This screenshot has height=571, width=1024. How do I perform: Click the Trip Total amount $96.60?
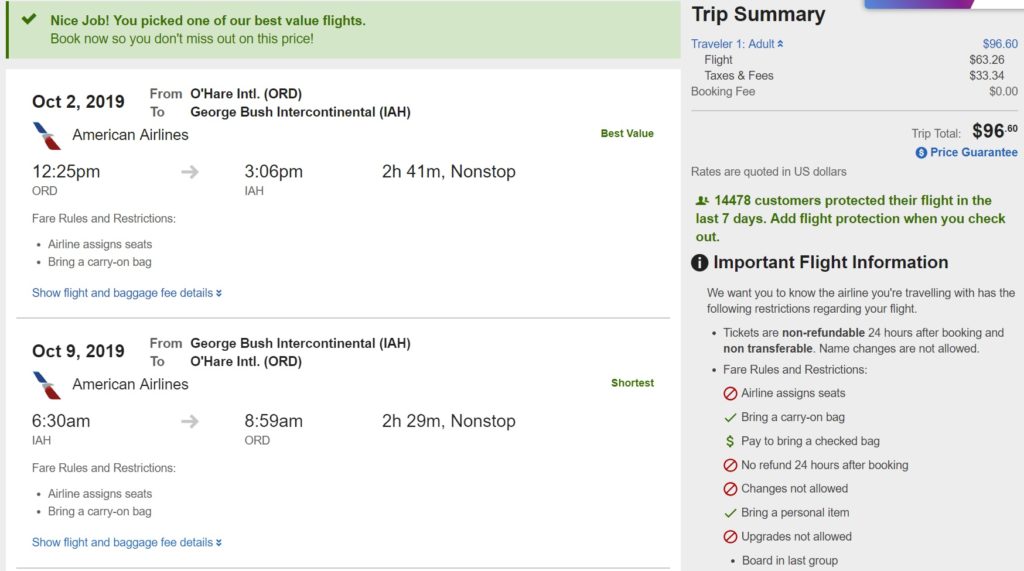pos(995,131)
